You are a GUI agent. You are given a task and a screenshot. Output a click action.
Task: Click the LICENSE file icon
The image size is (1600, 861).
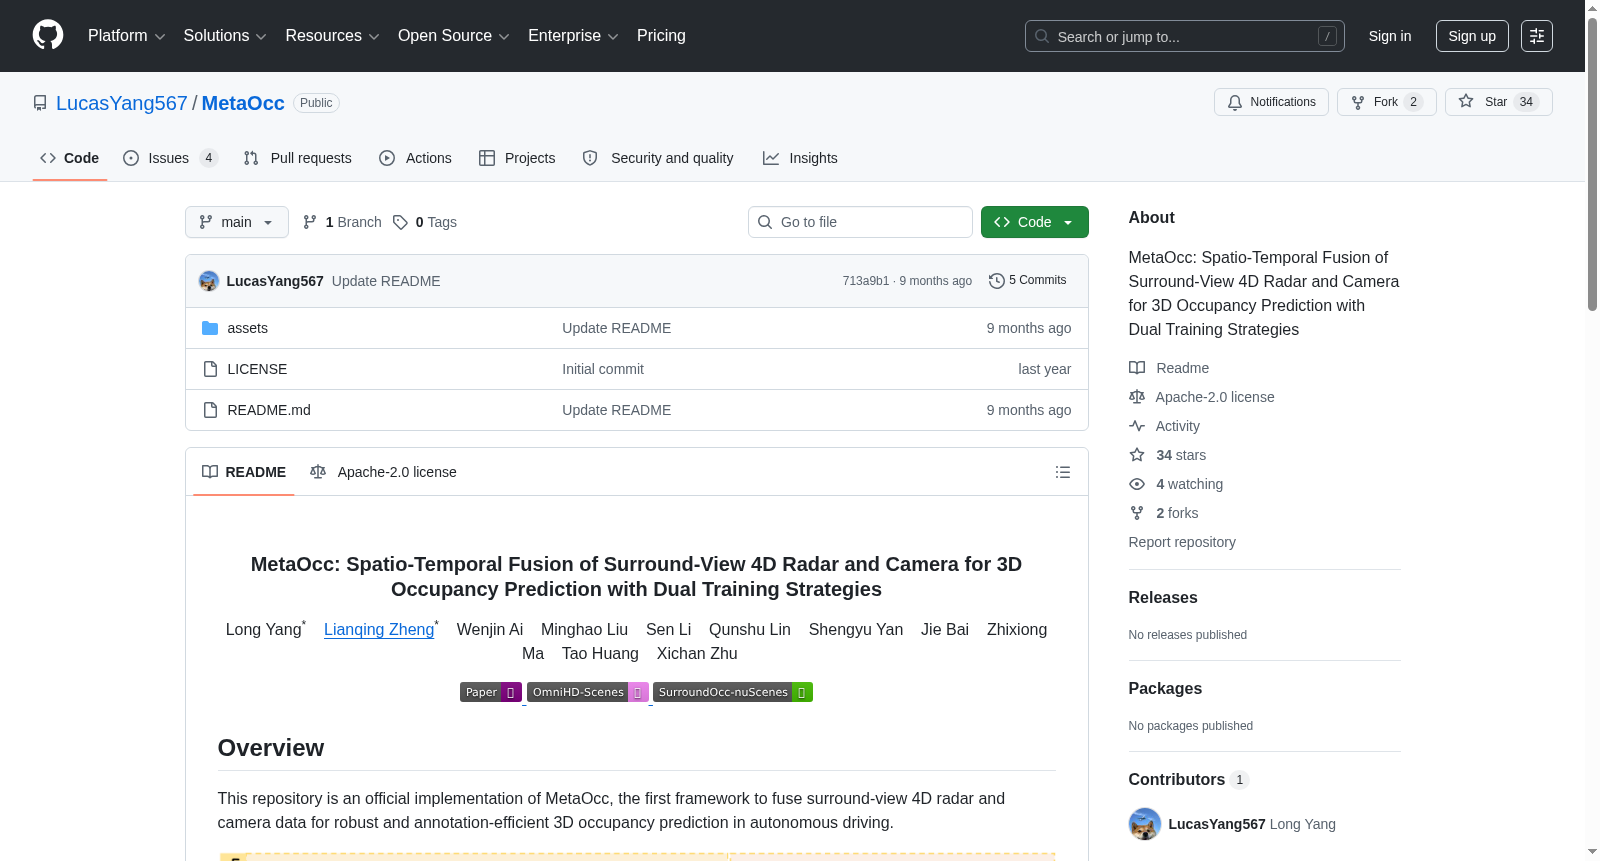coord(210,369)
